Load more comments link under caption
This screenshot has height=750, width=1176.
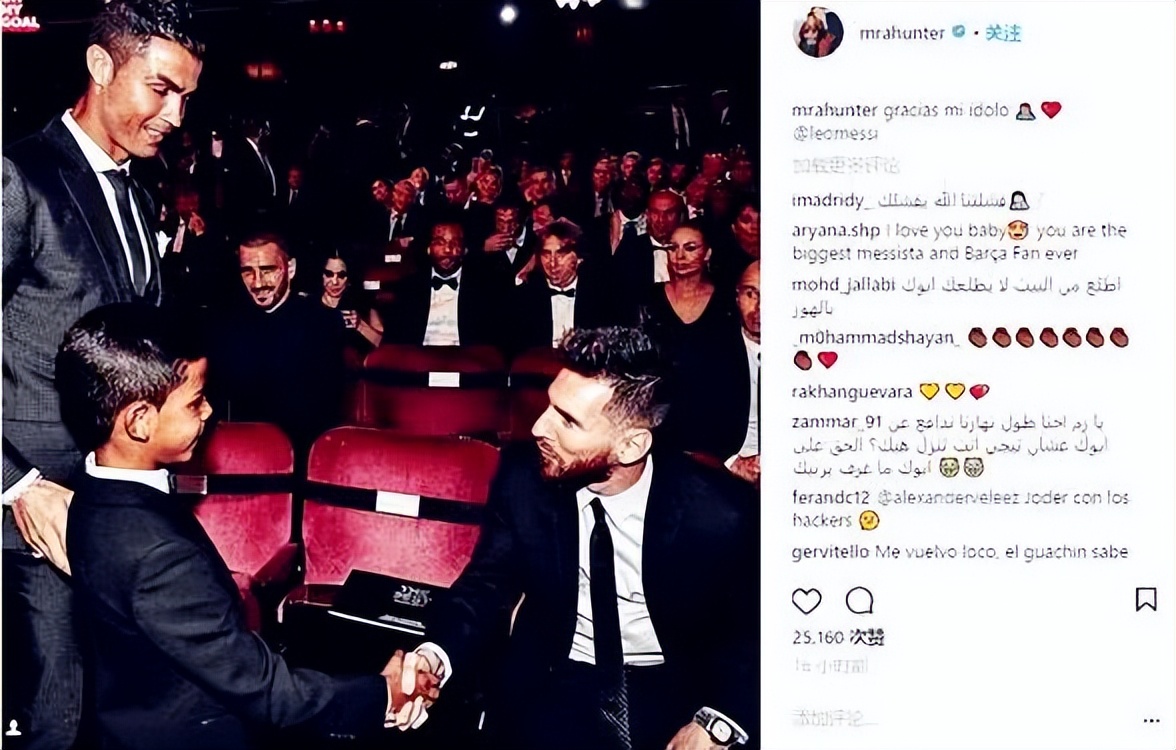tap(845, 166)
